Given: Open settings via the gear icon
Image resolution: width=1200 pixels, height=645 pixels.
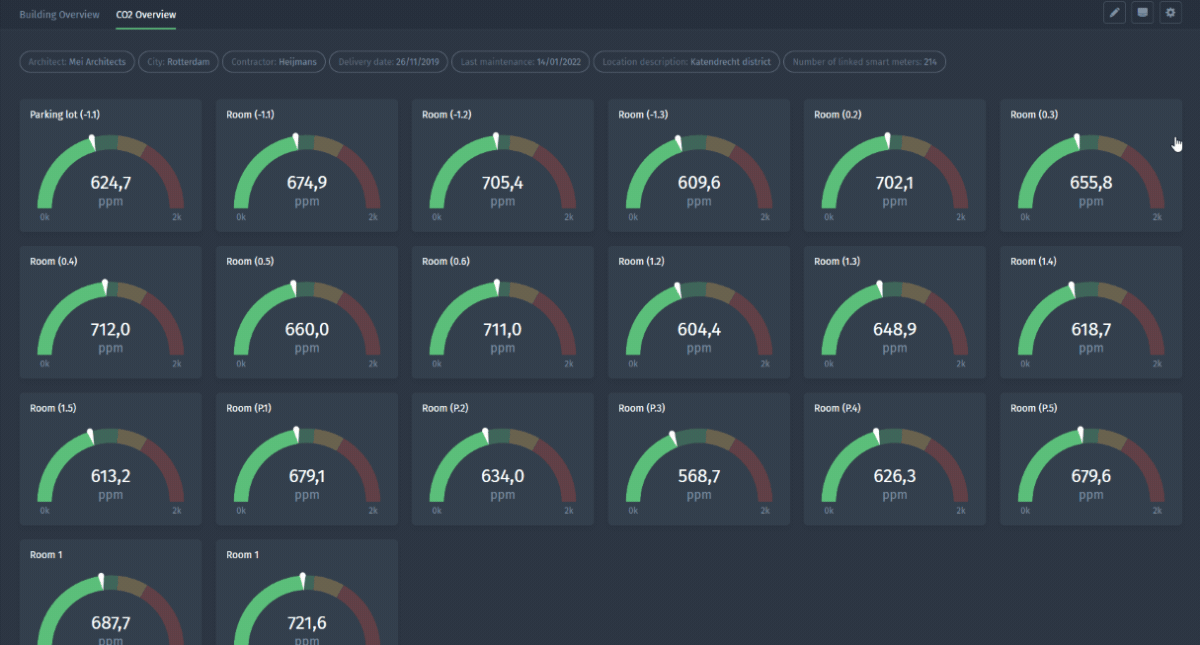Looking at the screenshot, I should tap(1170, 13).
